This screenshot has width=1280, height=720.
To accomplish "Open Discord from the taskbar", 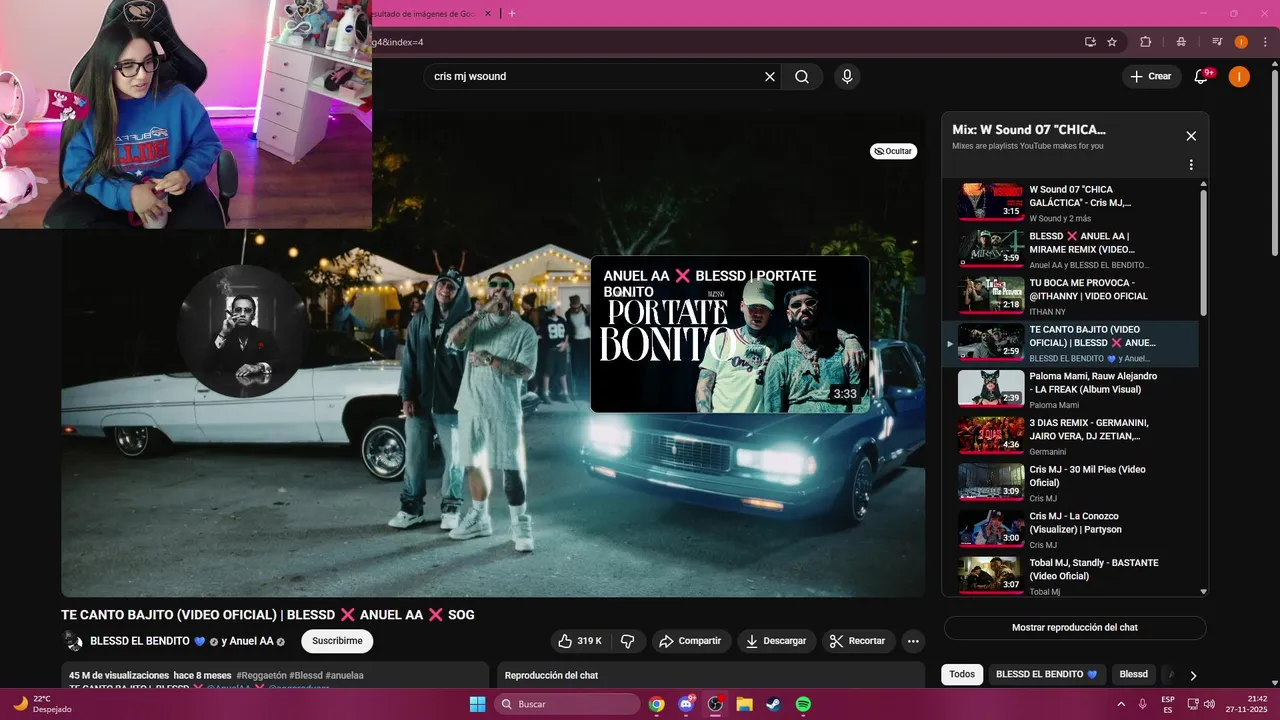I will (x=686, y=704).
